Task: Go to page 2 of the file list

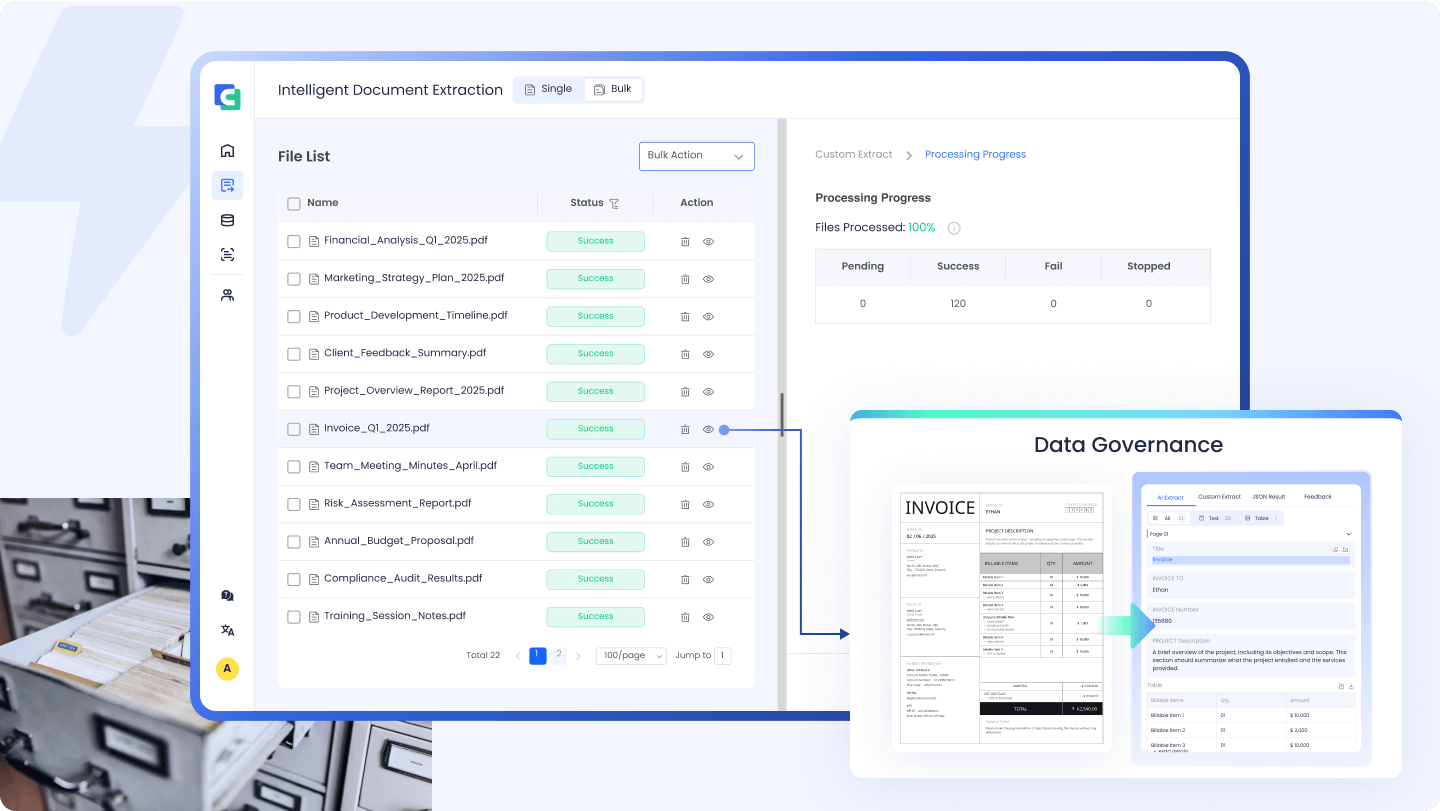Action: [x=558, y=655]
